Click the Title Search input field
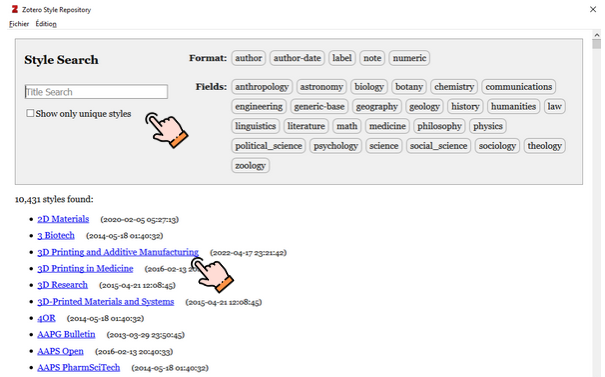 (96, 92)
